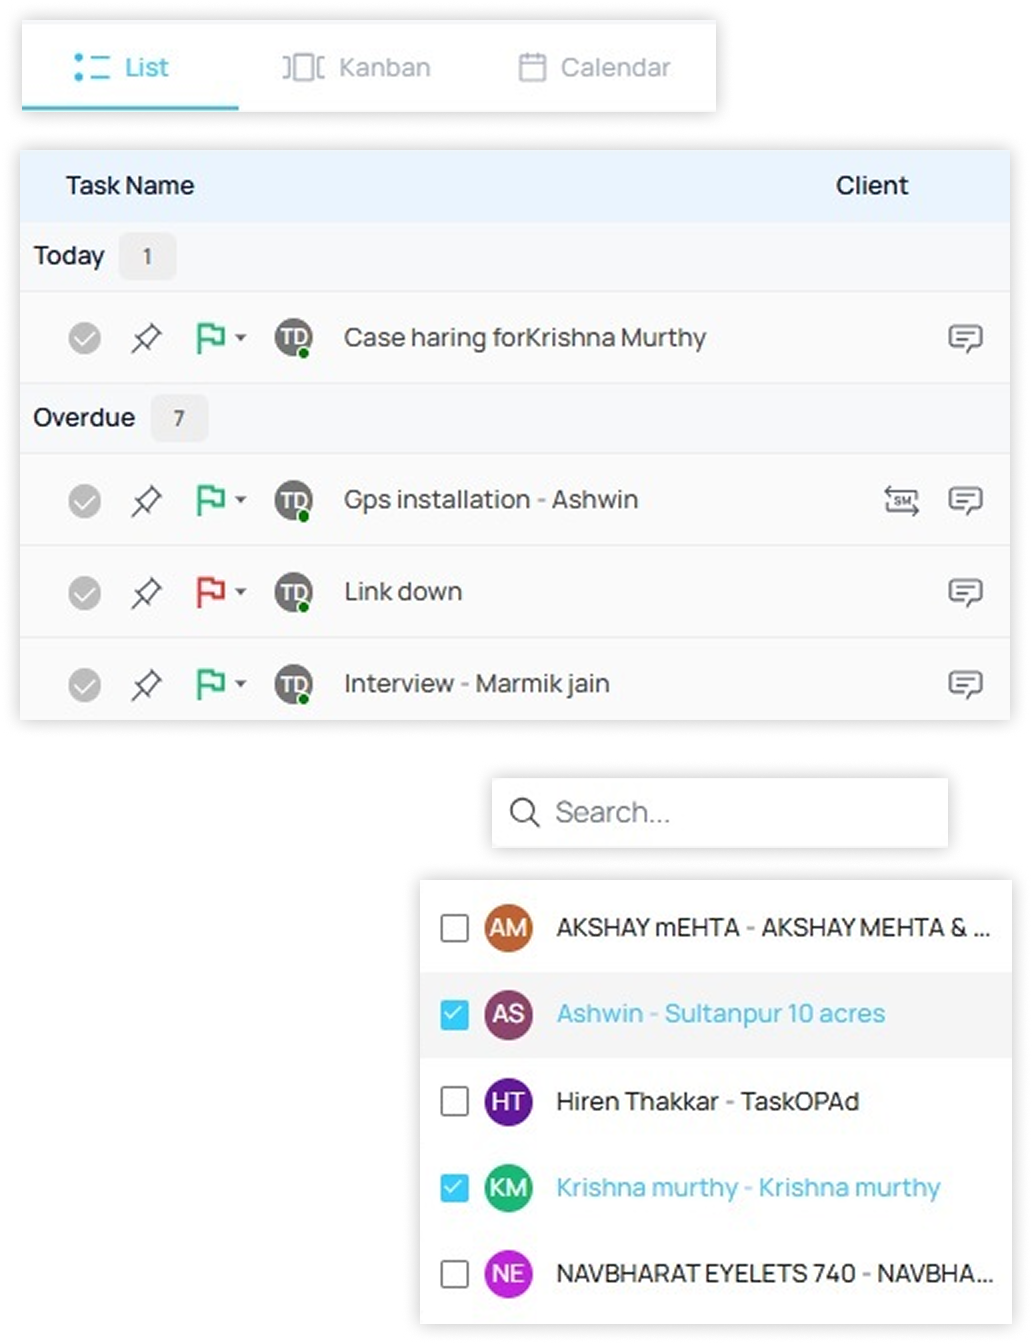Image resolution: width=1032 pixels, height=1344 pixels.
Task: Check the Hiren Thakkar - TaskOPAd checkbox
Action: pos(455,1101)
